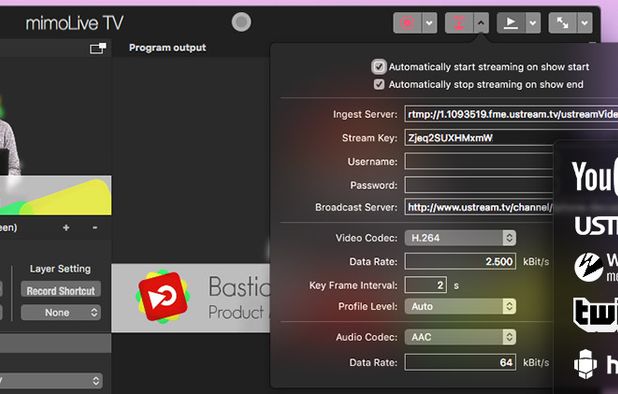Toggle Automatically stop streaming on show end
618x394 pixels.
[379, 84]
